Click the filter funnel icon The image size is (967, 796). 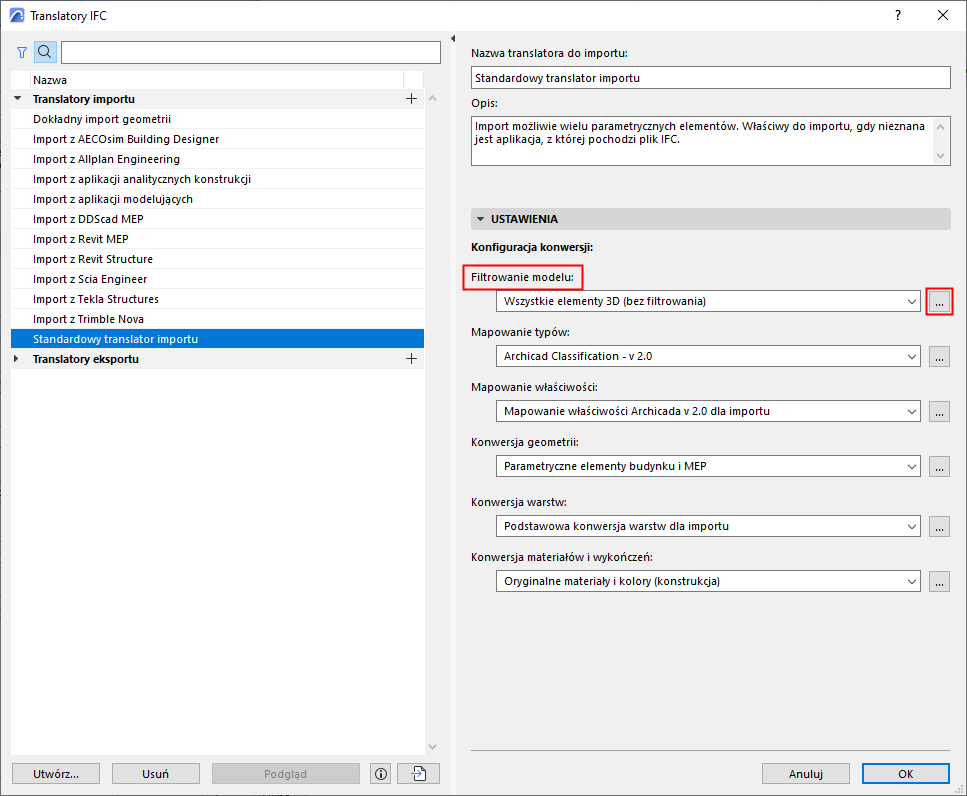pos(22,52)
